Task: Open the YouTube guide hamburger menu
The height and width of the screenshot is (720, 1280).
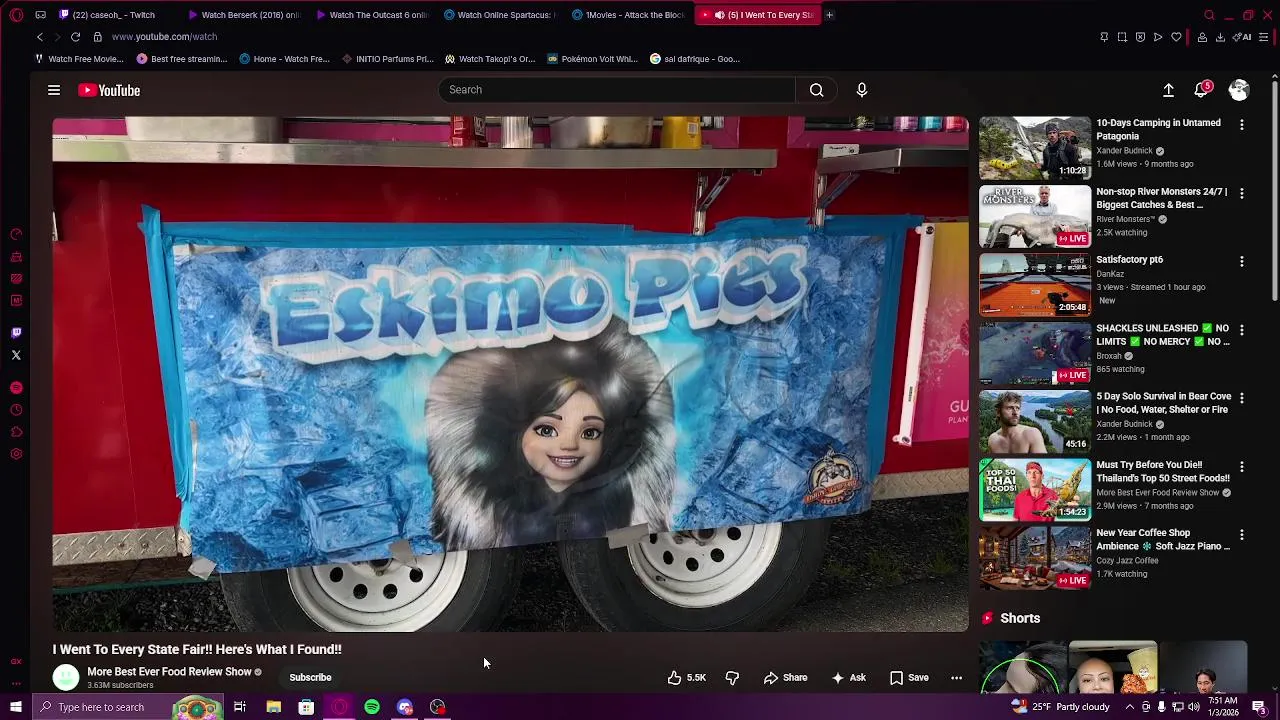Action: point(54,90)
